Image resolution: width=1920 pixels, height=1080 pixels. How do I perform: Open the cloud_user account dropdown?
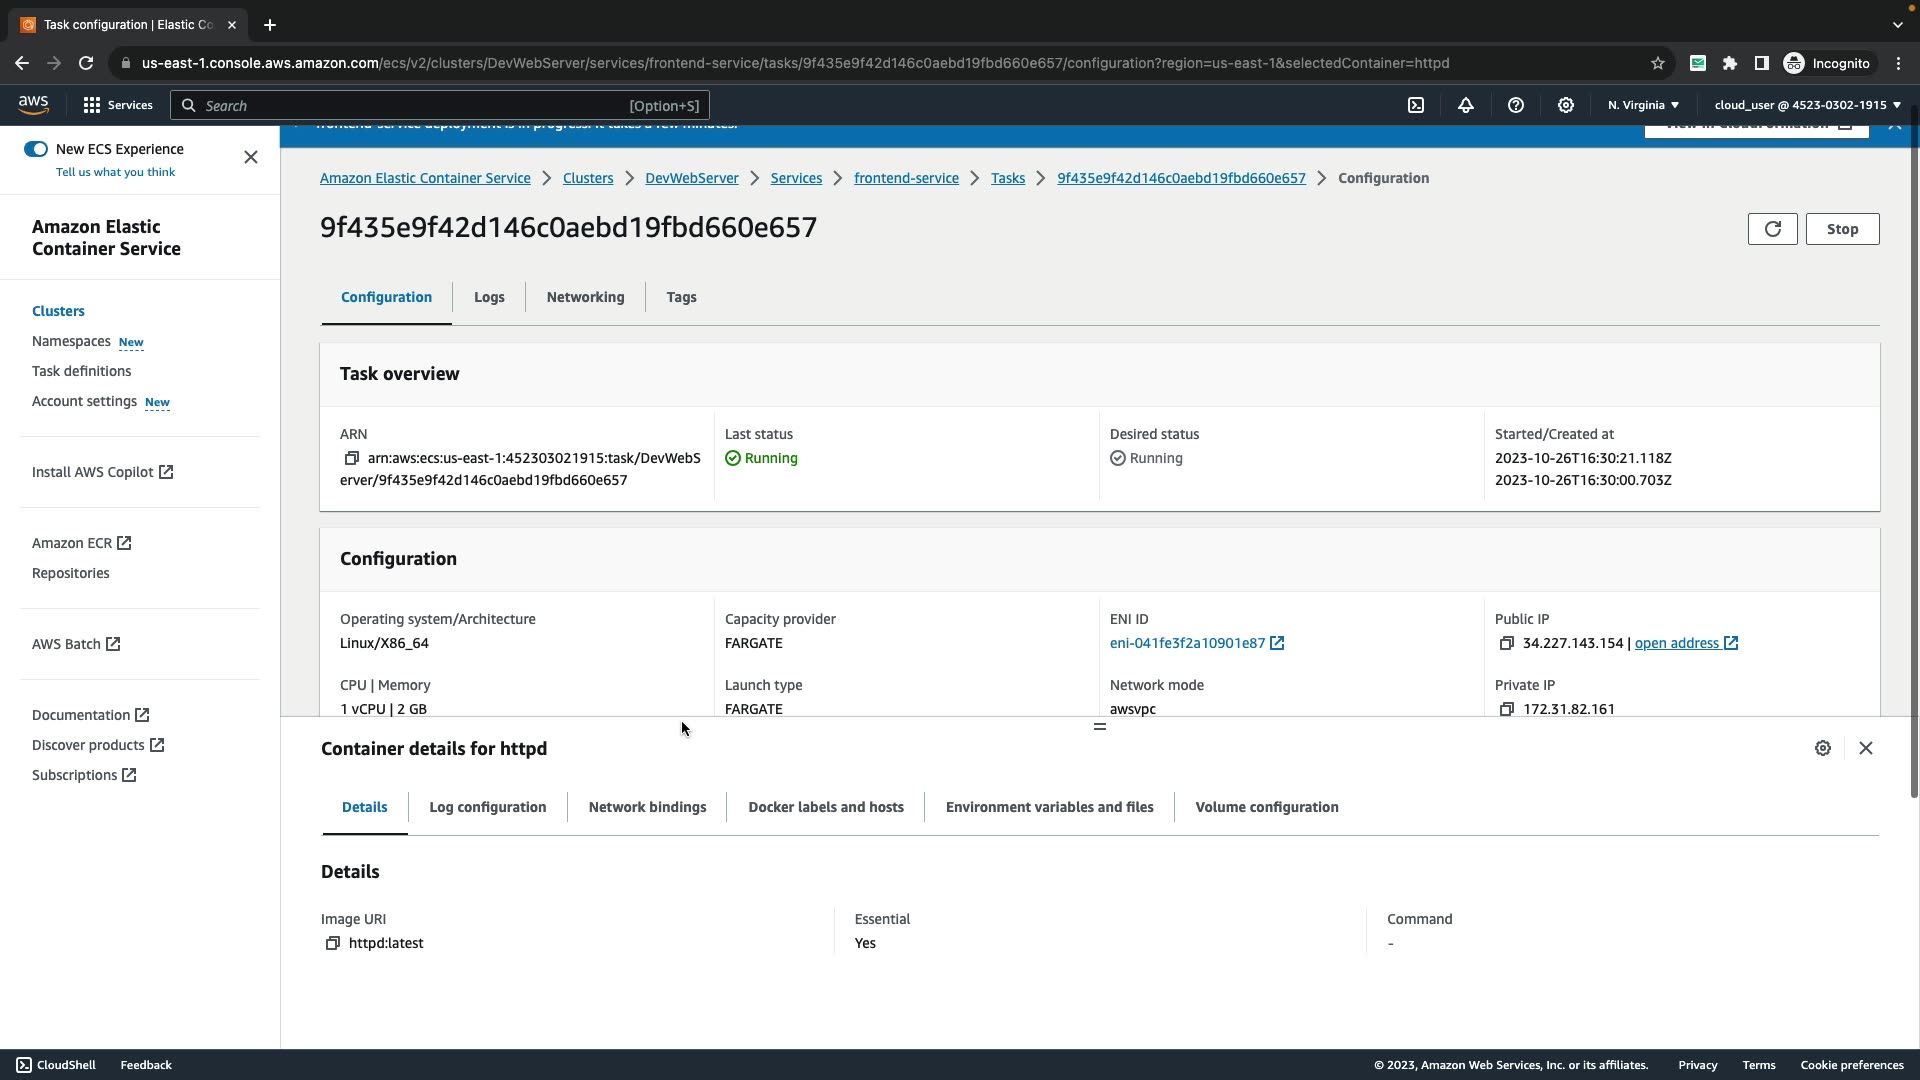tap(1807, 105)
